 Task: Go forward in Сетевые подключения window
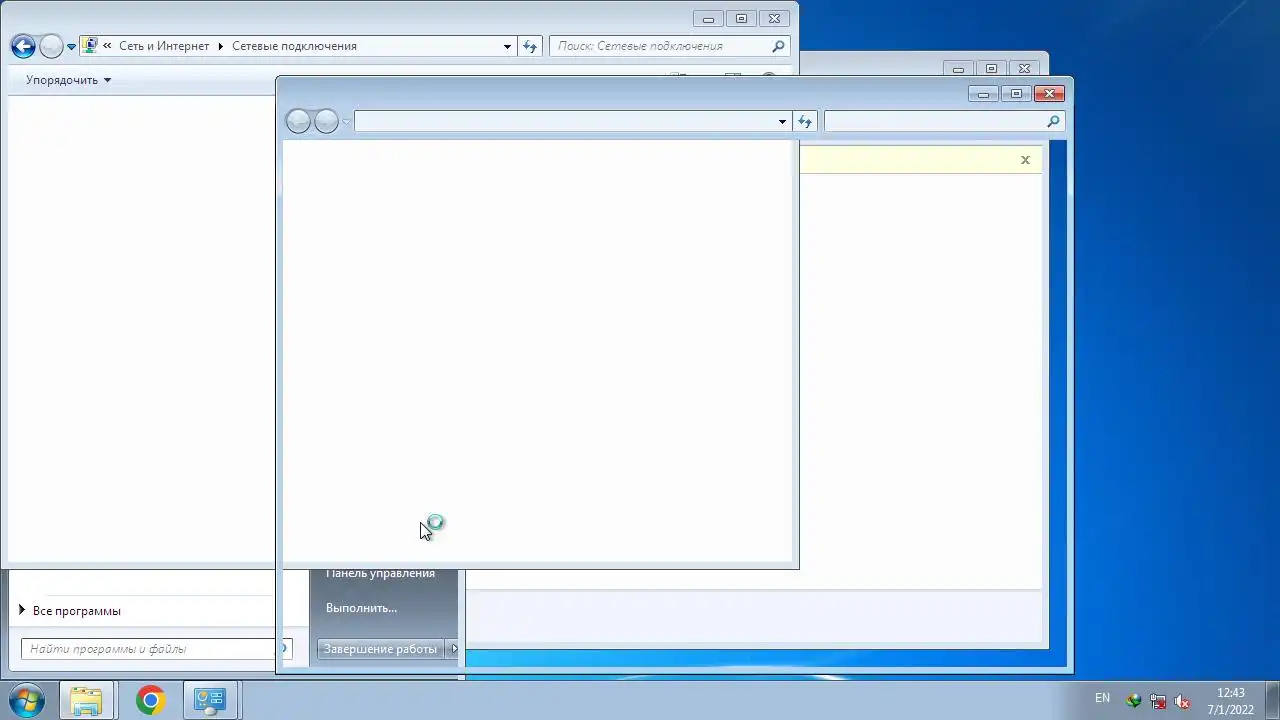[x=51, y=46]
